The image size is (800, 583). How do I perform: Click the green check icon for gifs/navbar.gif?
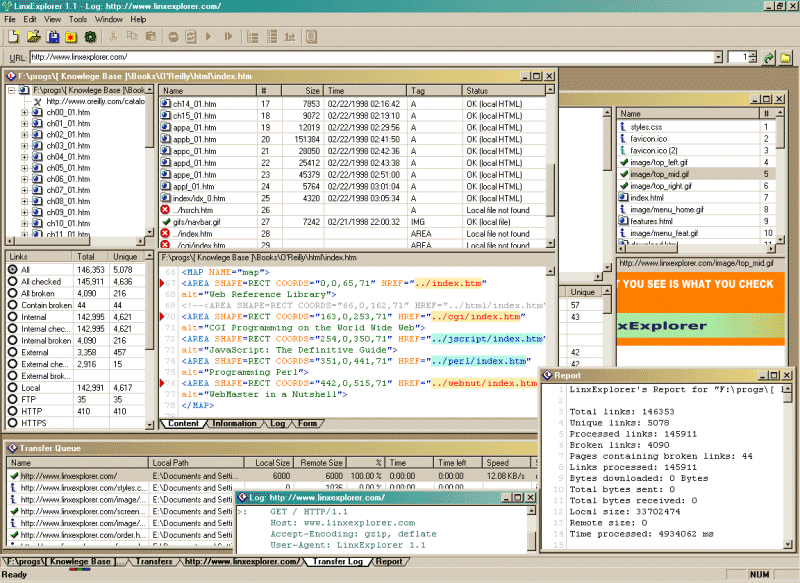click(166, 222)
